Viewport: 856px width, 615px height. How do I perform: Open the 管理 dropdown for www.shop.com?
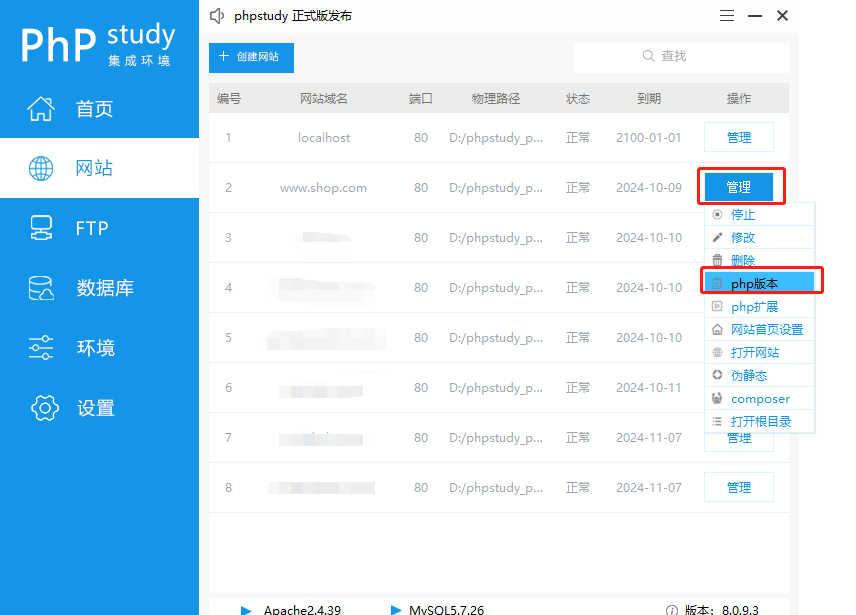click(x=740, y=187)
